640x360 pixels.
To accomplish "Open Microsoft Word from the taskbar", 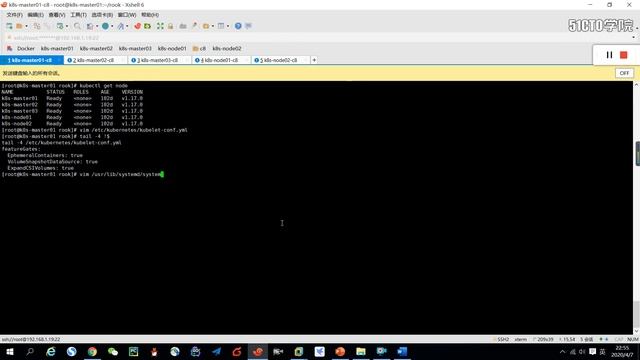I will coord(402,351).
